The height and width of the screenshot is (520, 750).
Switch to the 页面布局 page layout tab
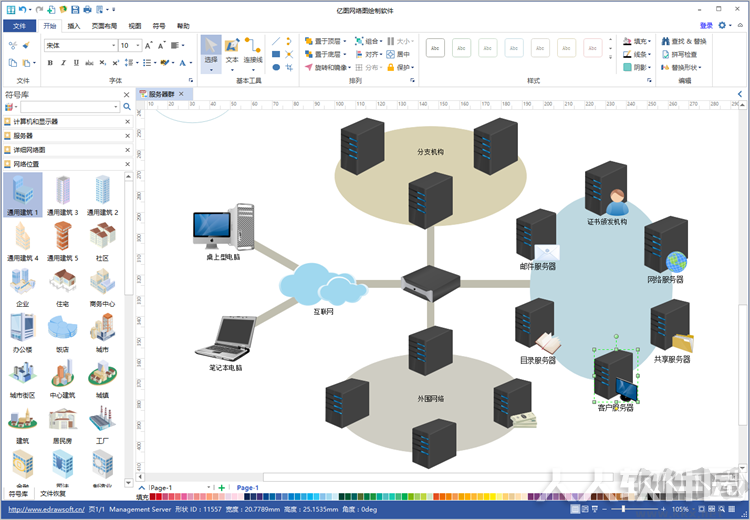pos(104,26)
